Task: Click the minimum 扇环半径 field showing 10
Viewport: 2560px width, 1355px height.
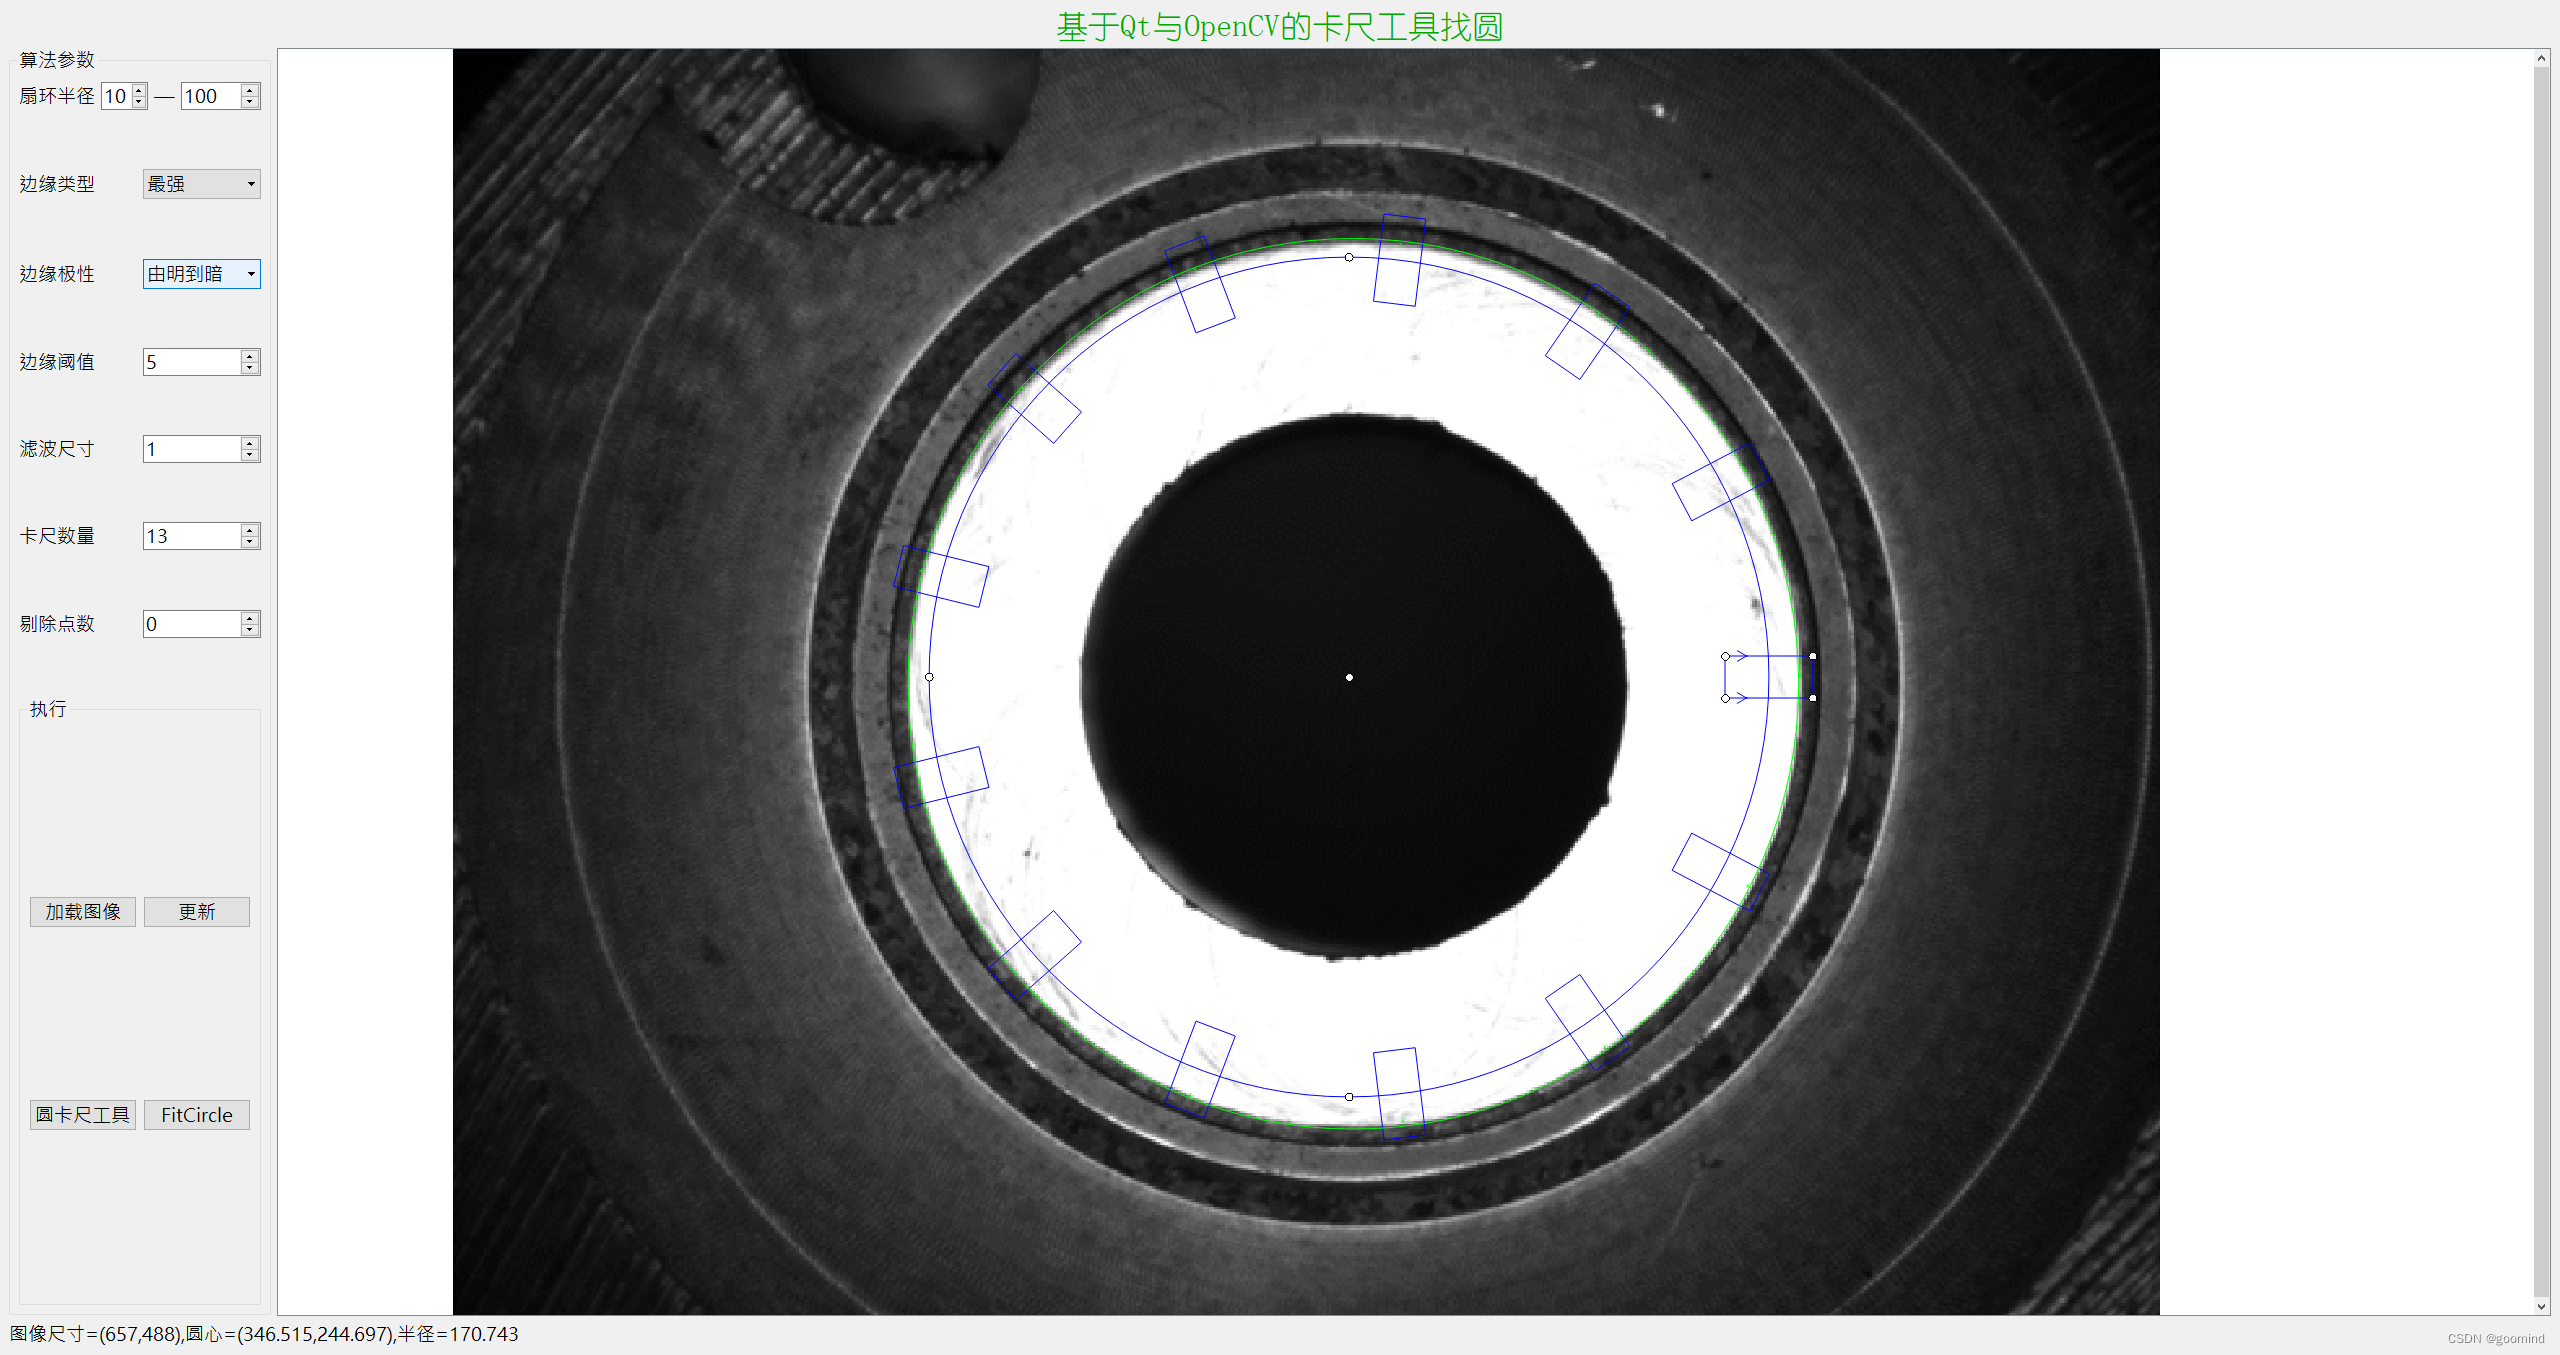Action: click(117, 96)
